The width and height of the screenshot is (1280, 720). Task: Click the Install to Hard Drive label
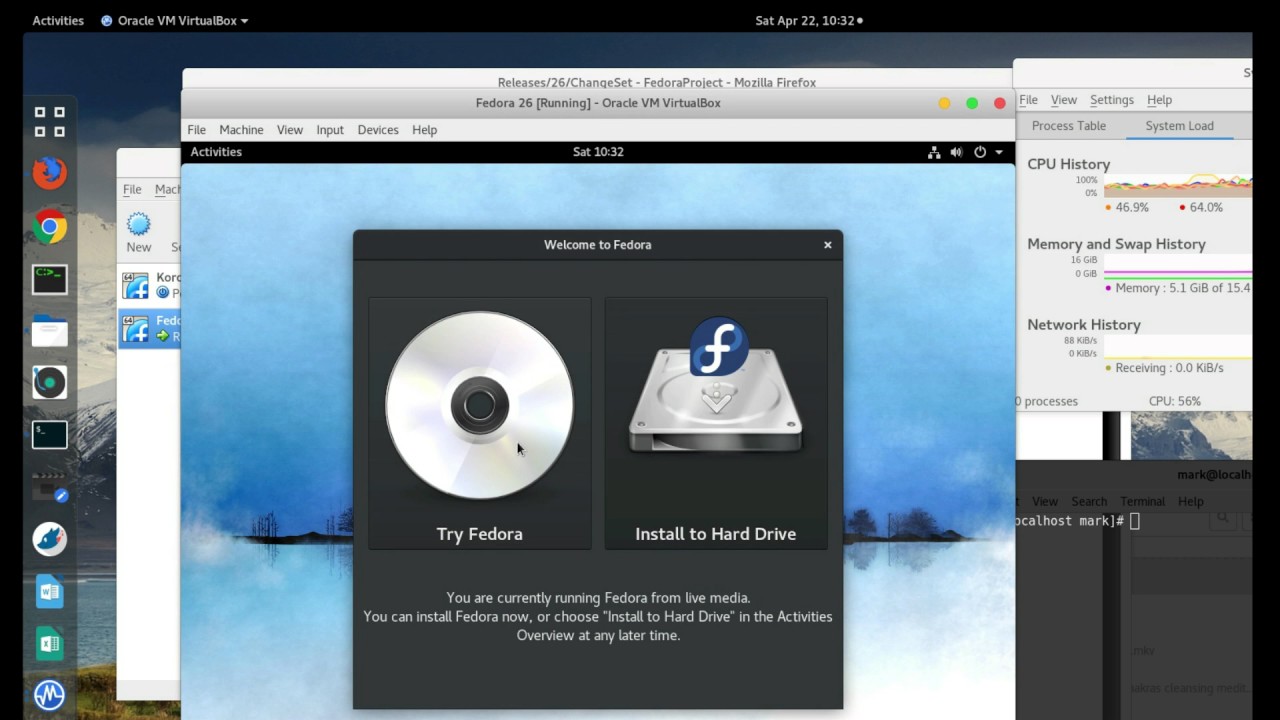716,534
